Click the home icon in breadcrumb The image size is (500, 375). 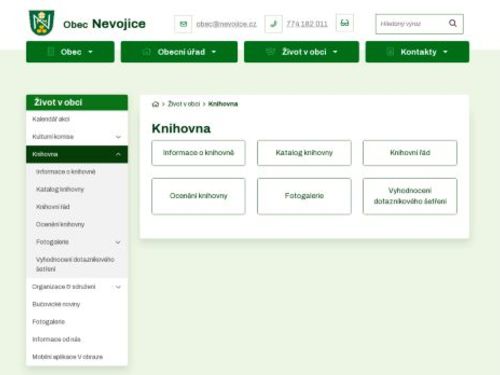click(x=155, y=104)
